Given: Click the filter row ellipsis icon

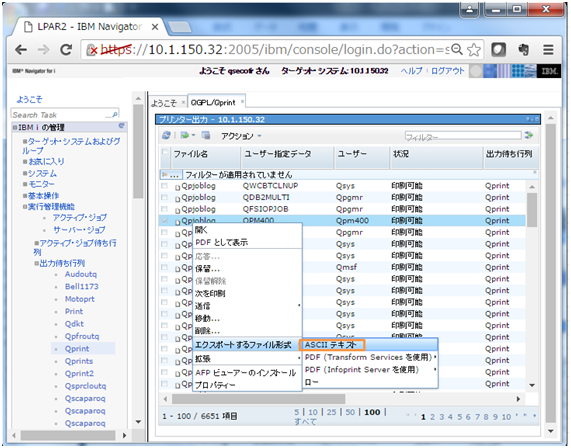Looking at the screenshot, I should point(170,175).
